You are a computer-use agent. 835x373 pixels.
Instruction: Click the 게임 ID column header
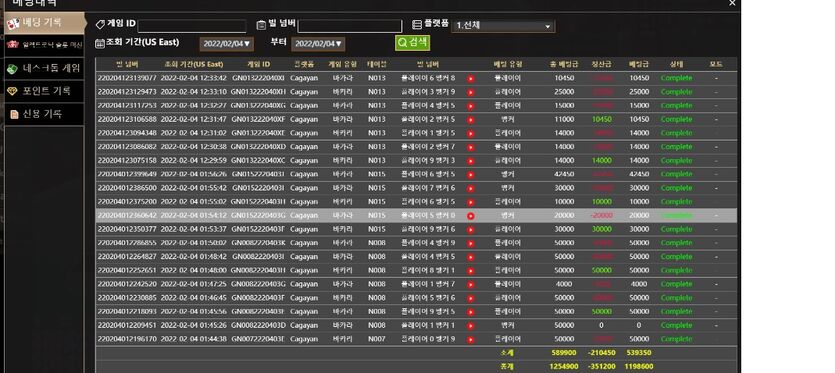coord(259,64)
